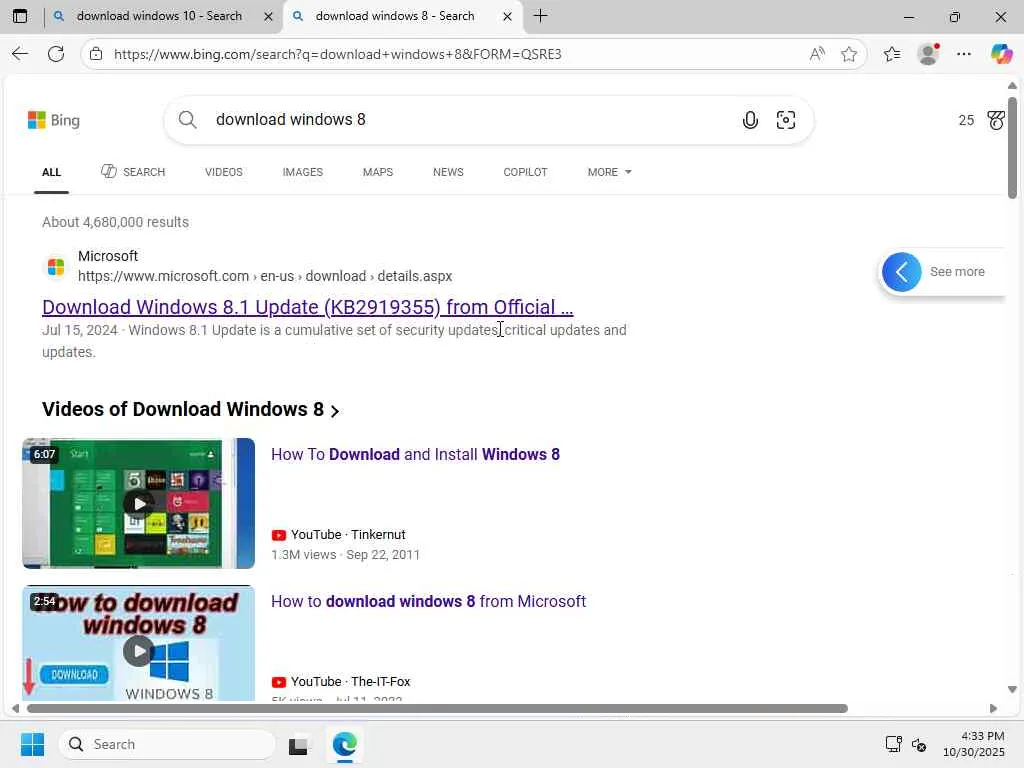Open Task View on the taskbar
Screen dimensions: 1024x768
click(298, 745)
